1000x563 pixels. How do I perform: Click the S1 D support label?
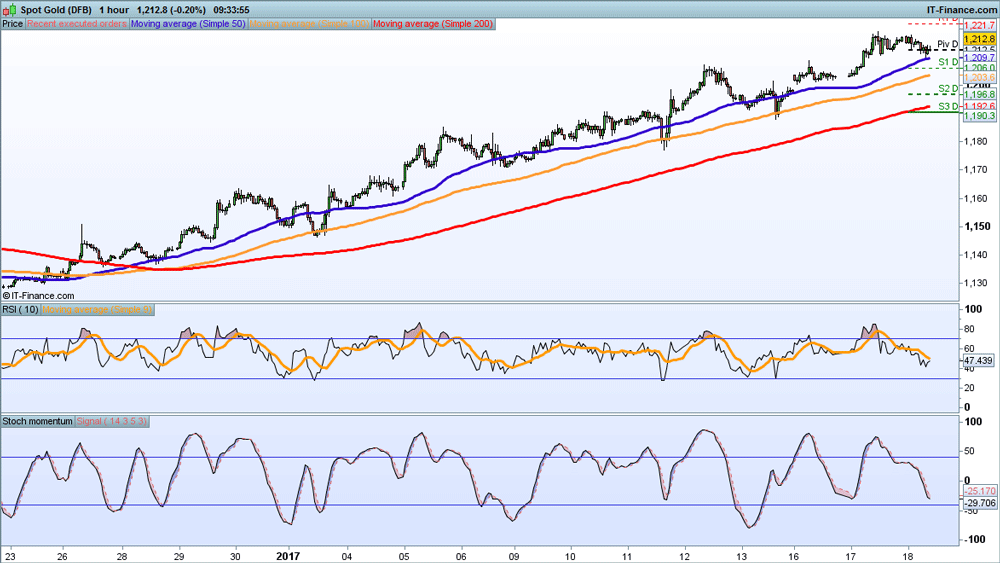tap(948, 62)
